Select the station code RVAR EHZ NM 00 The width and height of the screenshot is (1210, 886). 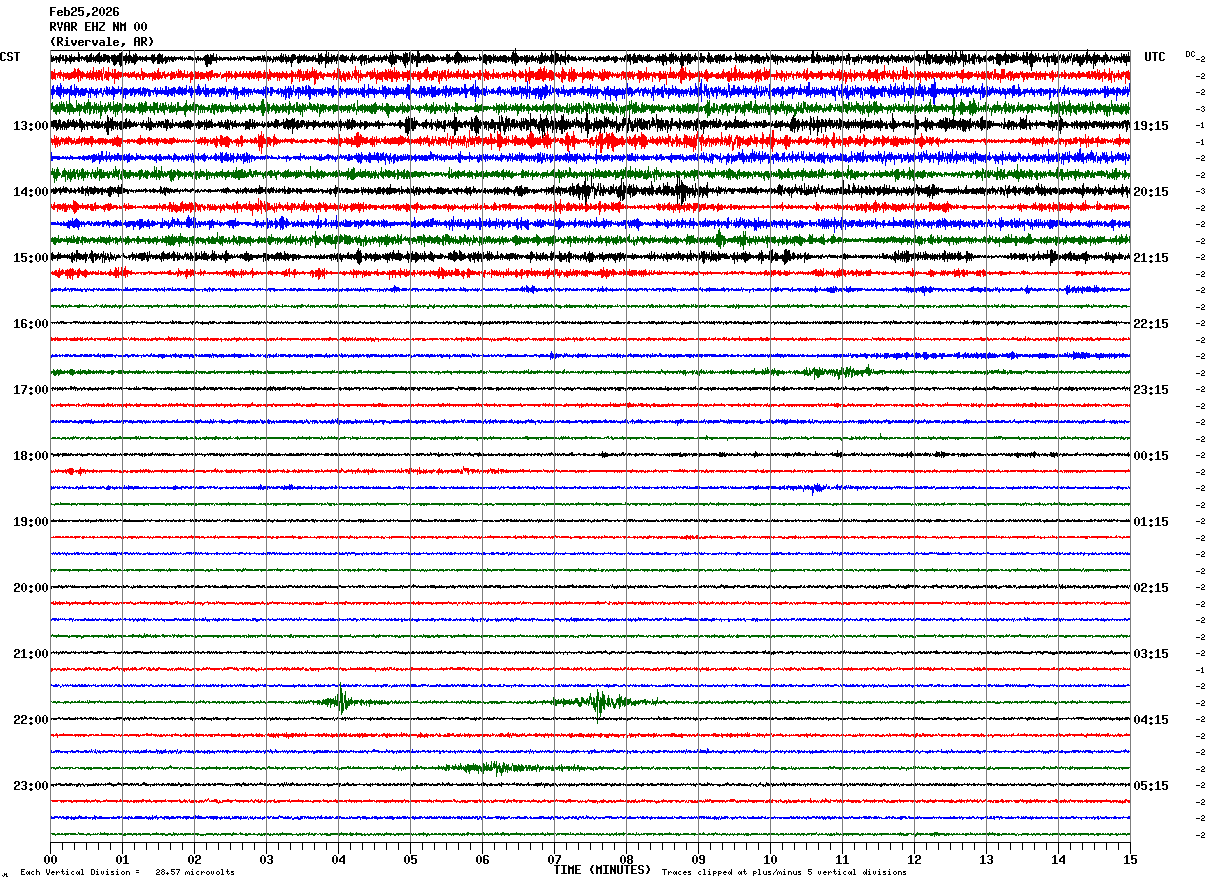[98, 27]
